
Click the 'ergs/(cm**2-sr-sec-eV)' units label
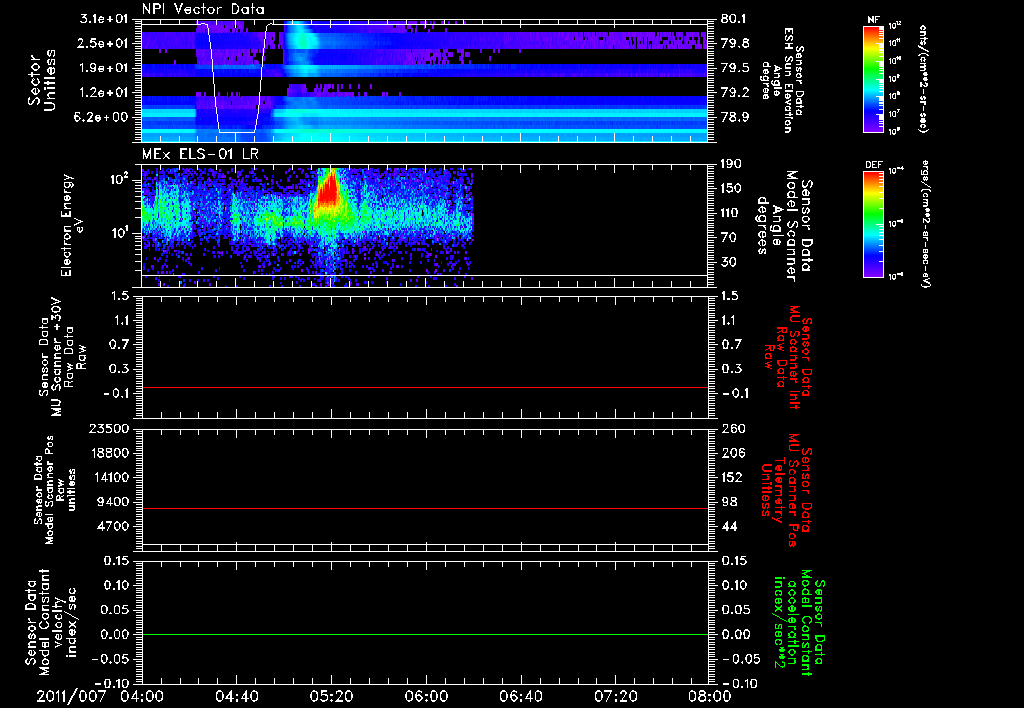point(925,223)
